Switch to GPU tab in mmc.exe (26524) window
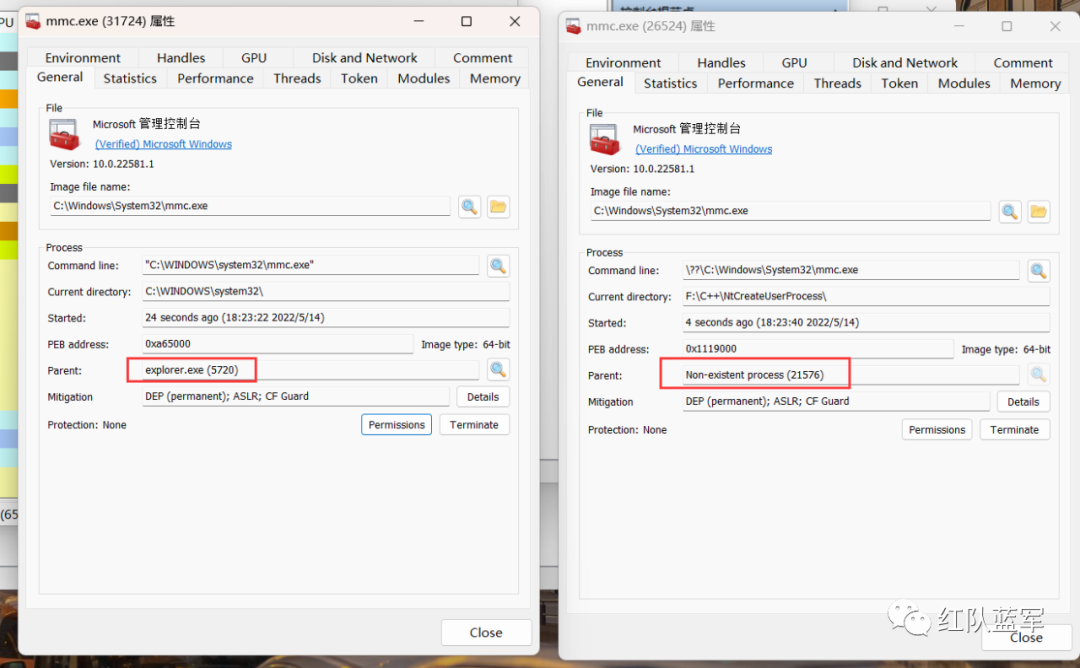The height and width of the screenshot is (668, 1080). click(794, 63)
